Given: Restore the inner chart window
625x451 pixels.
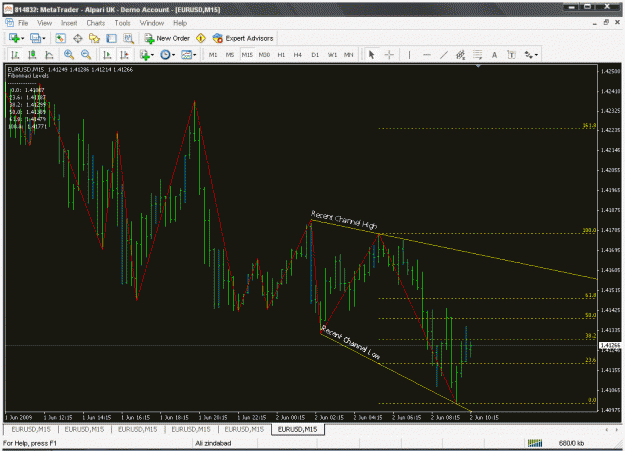Looking at the screenshot, I should coord(606,23).
